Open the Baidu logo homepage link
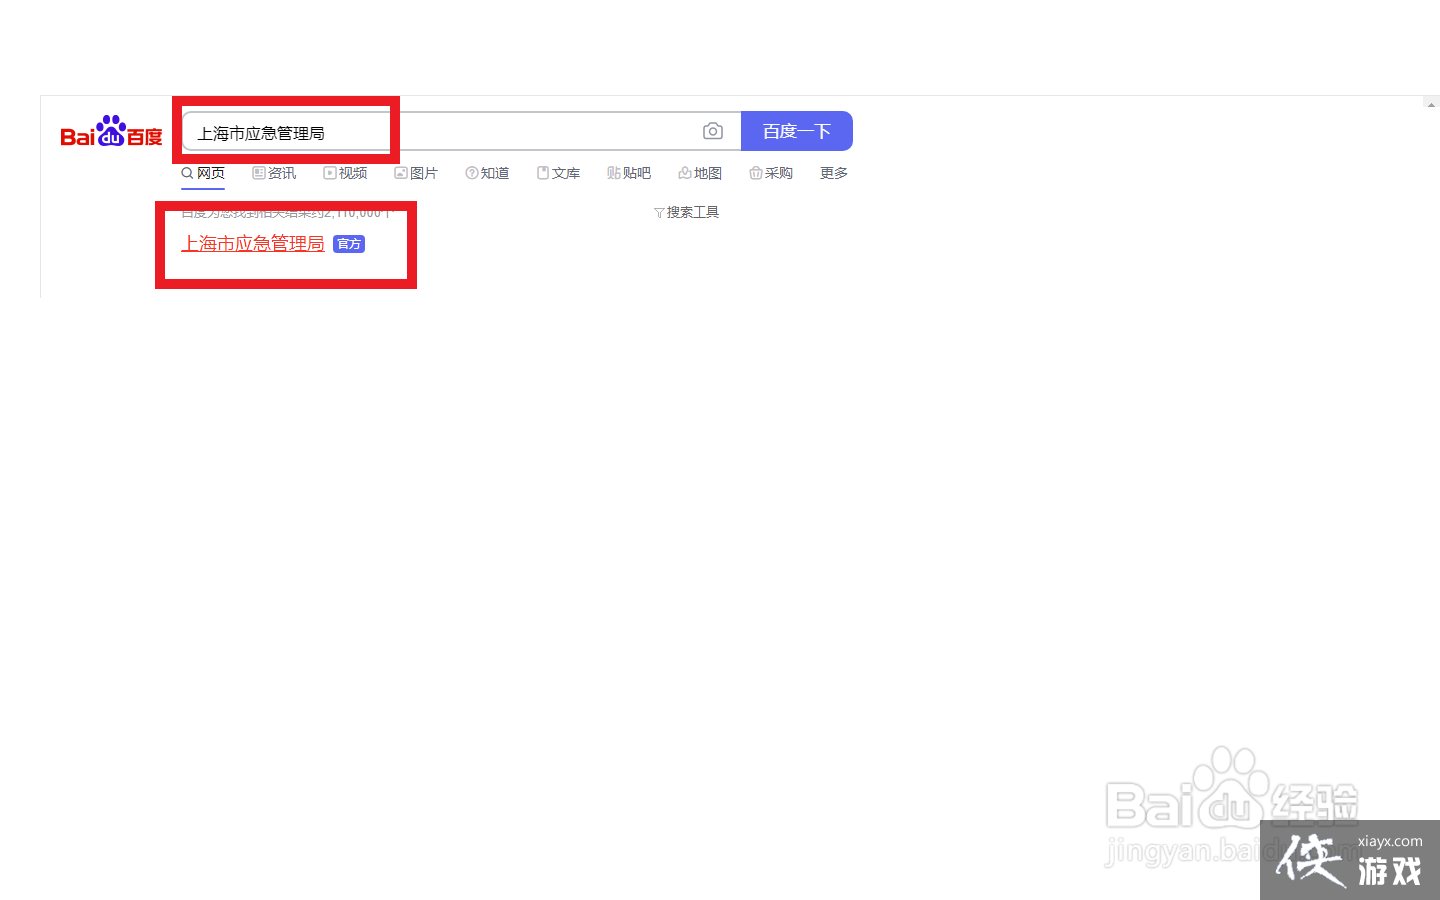This screenshot has width=1440, height=900. [x=111, y=132]
